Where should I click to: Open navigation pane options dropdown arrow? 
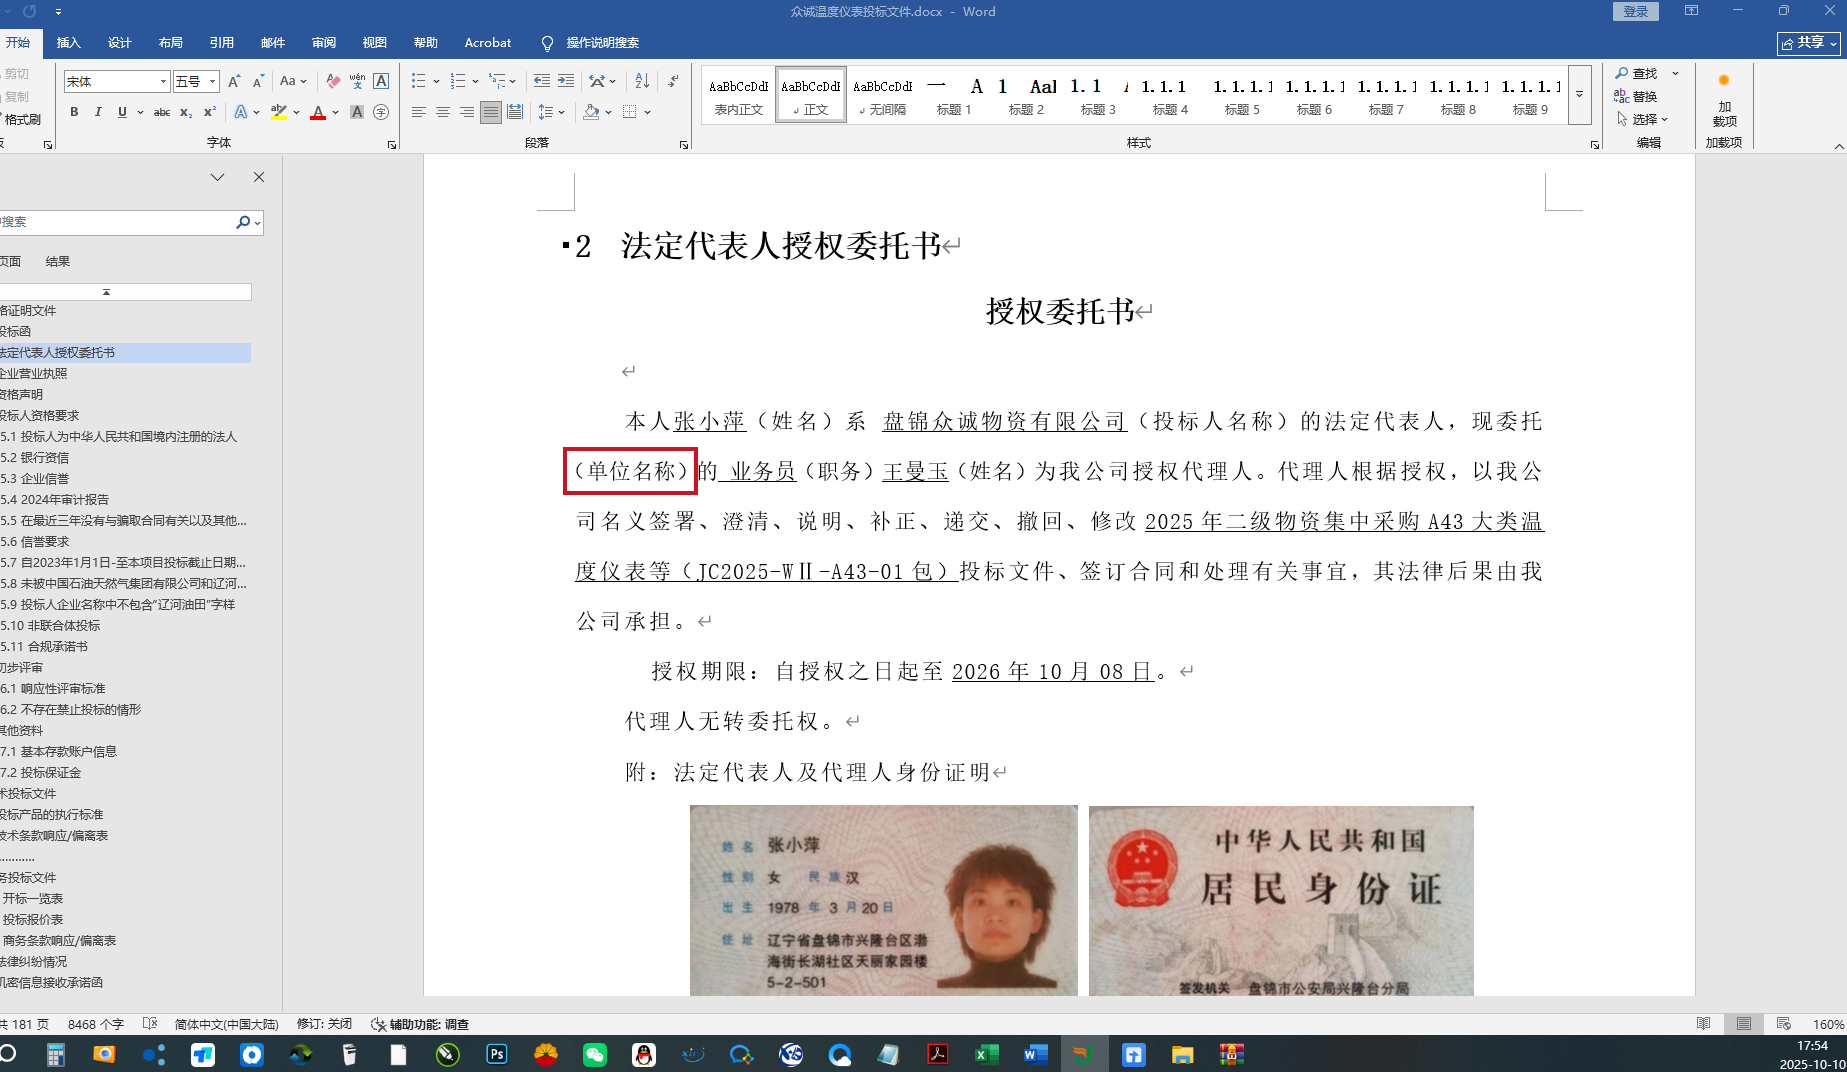pyautogui.click(x=217, y=177)
